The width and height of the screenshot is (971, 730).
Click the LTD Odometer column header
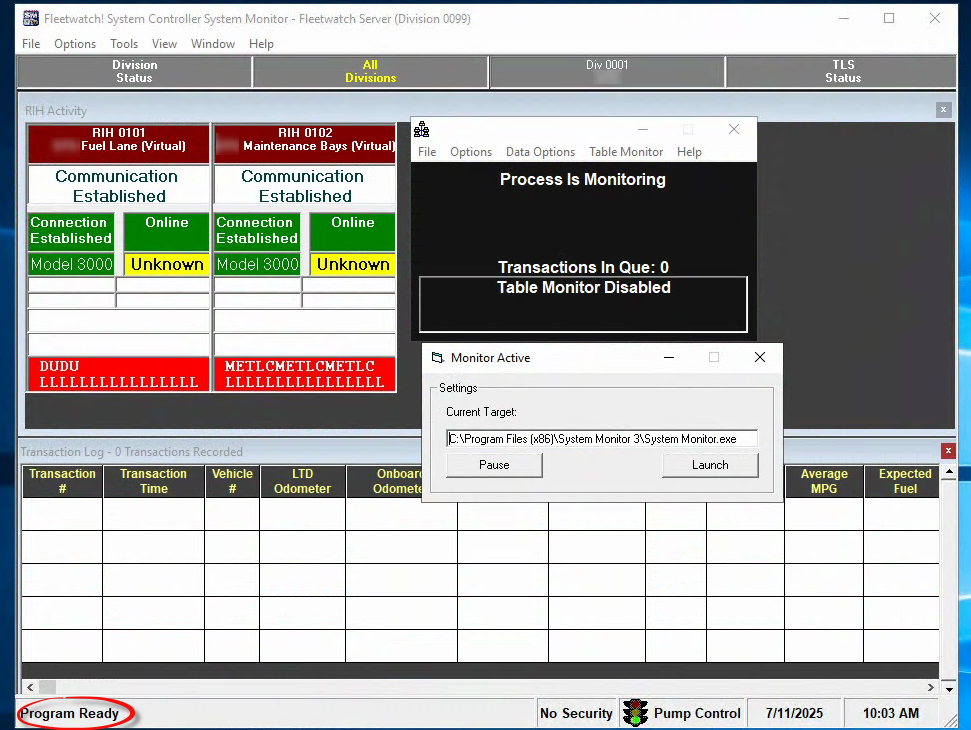(x=303, y=481)
